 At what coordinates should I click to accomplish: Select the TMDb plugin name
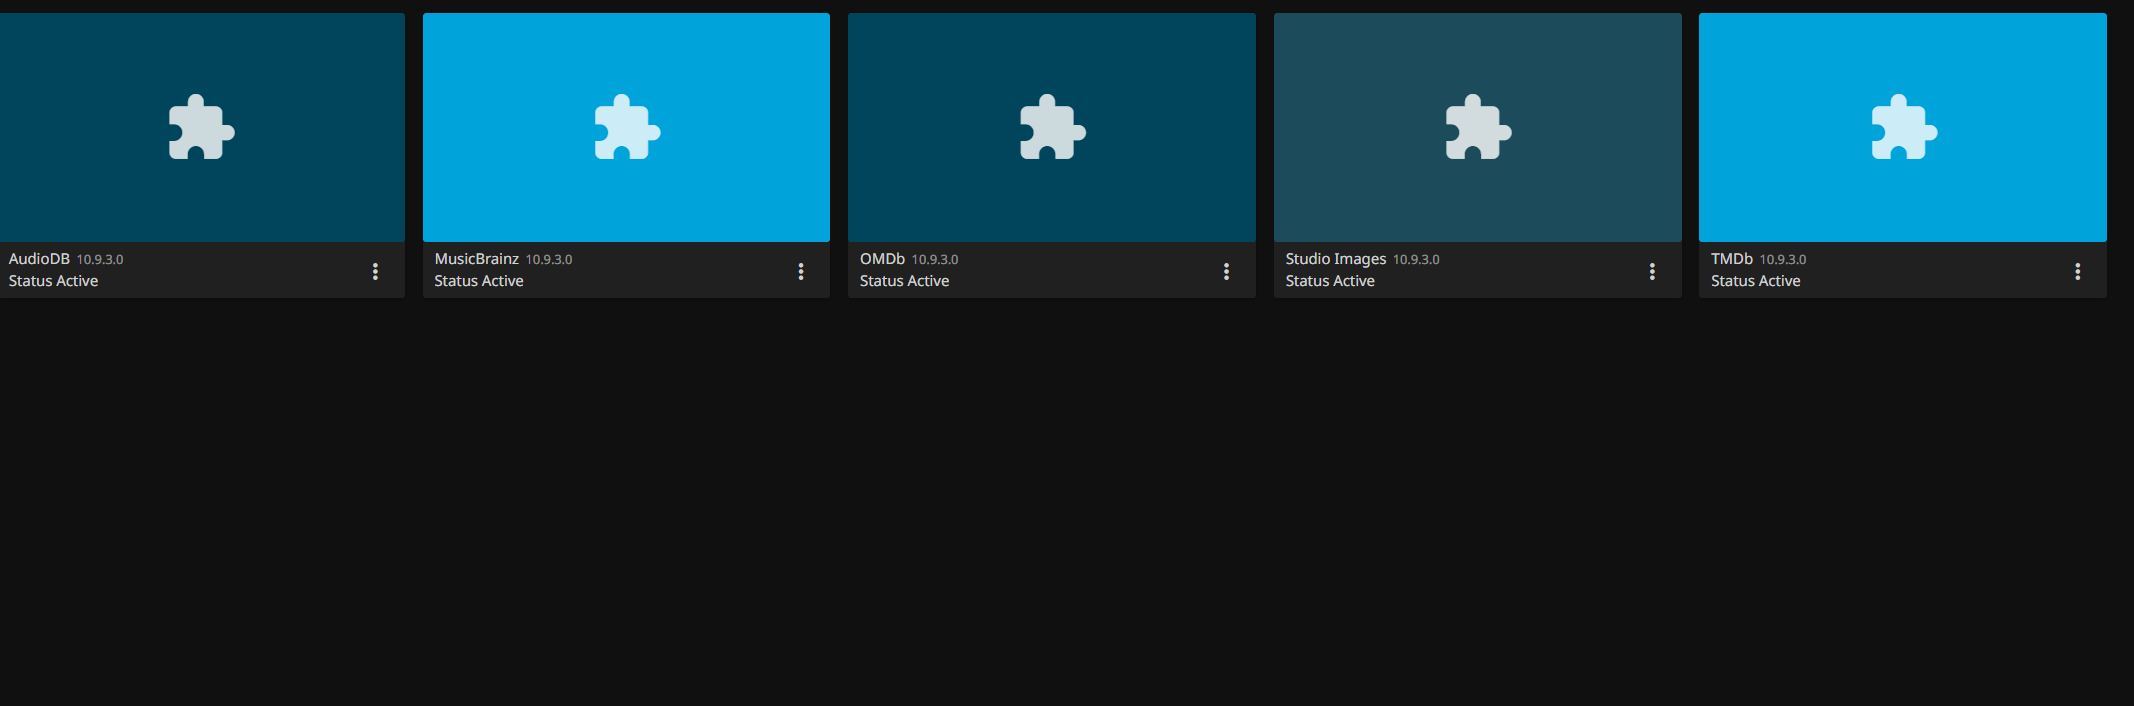[1731, 259]
